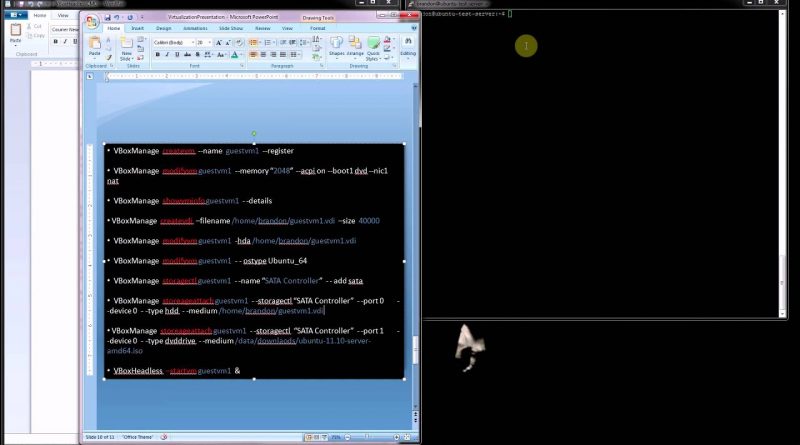Switch to the Insert ribbon tab

click(x=137, y=29)
